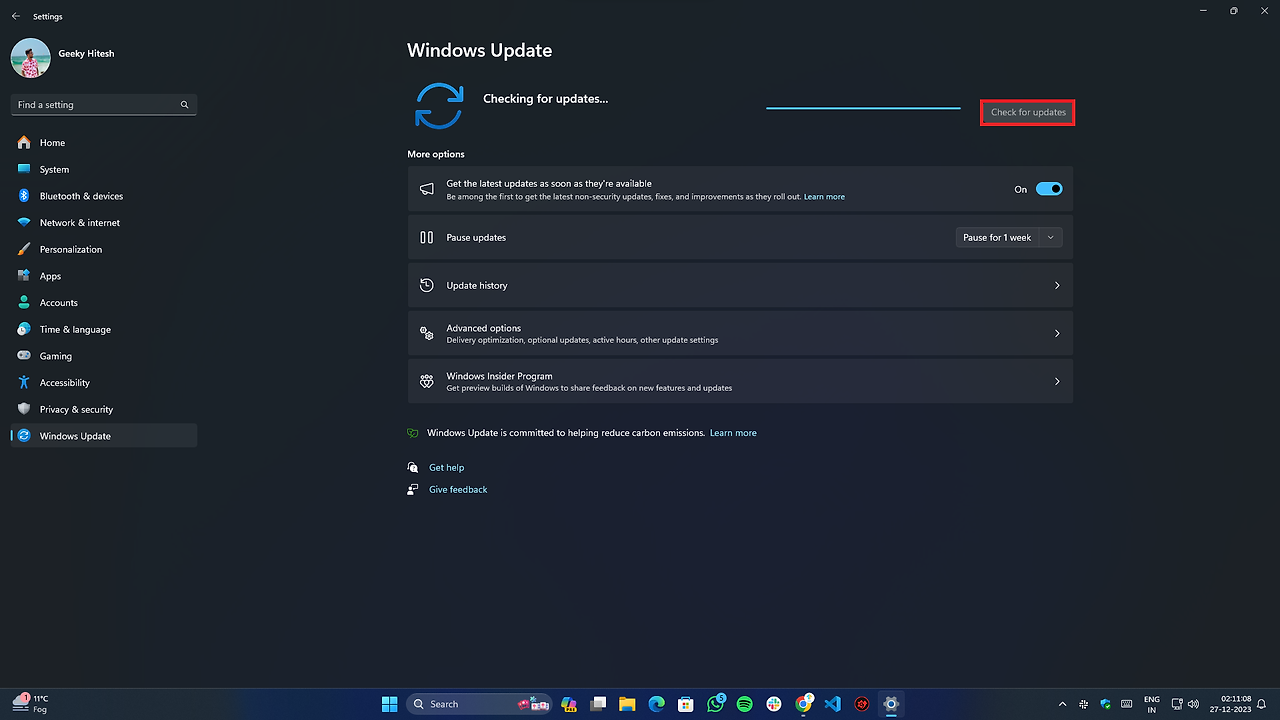Launch Microsoft Edge from taskbar
The image size is (1280, 720).
(x=657, y=704)
